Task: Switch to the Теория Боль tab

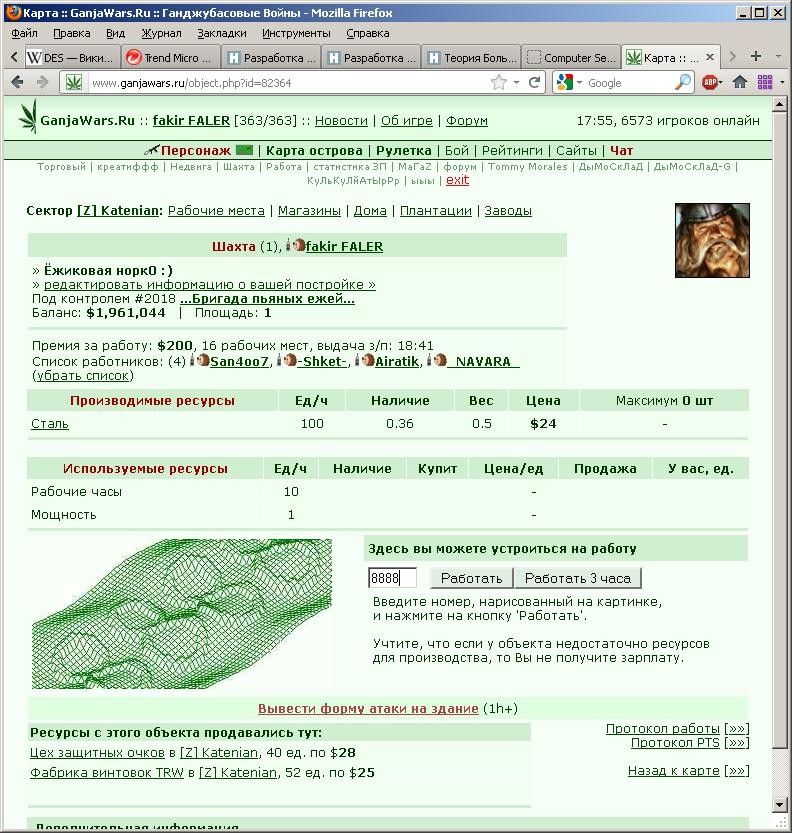Action: [x=472, y=57]
